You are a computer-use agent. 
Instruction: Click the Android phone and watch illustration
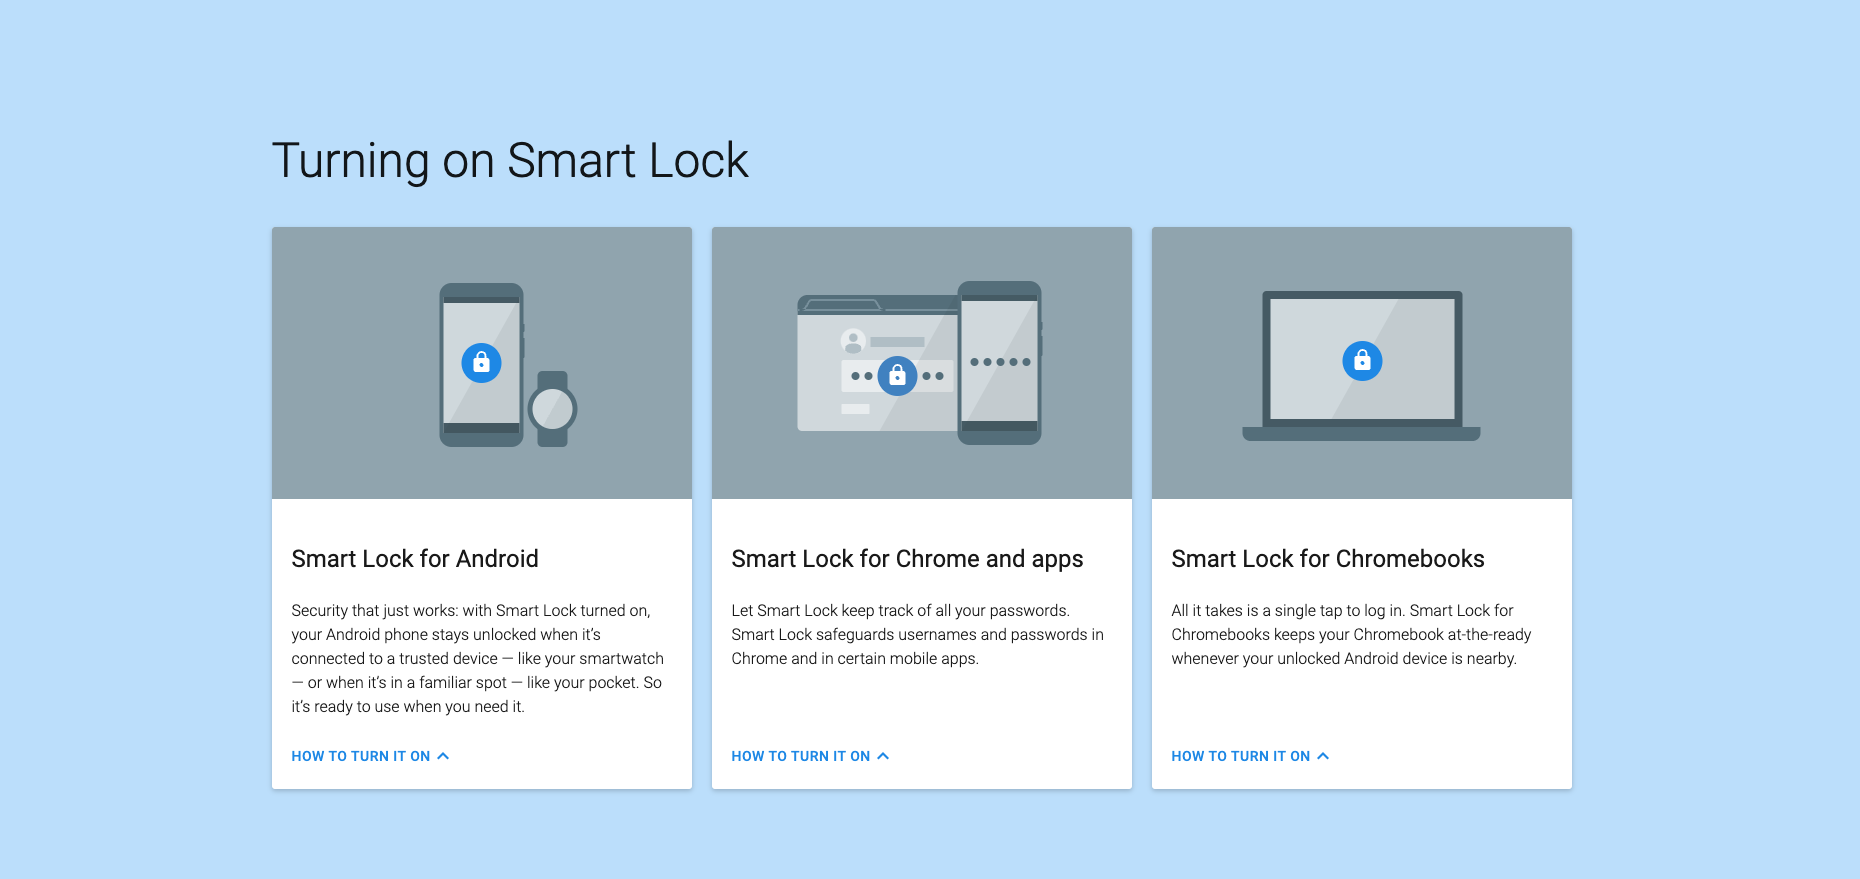[508, 364]
